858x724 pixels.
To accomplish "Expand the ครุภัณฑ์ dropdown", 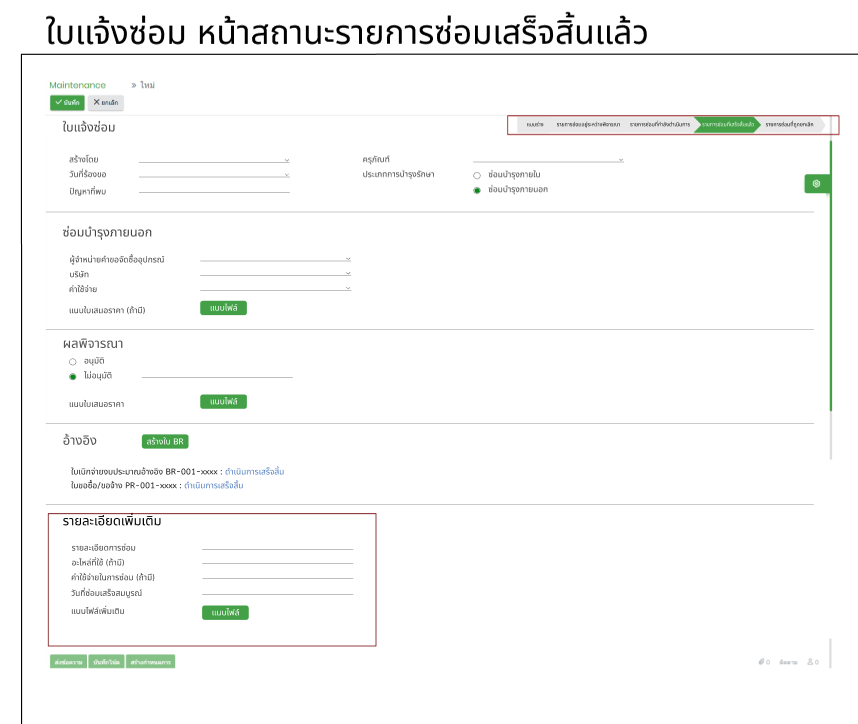I will click(548, 160).
